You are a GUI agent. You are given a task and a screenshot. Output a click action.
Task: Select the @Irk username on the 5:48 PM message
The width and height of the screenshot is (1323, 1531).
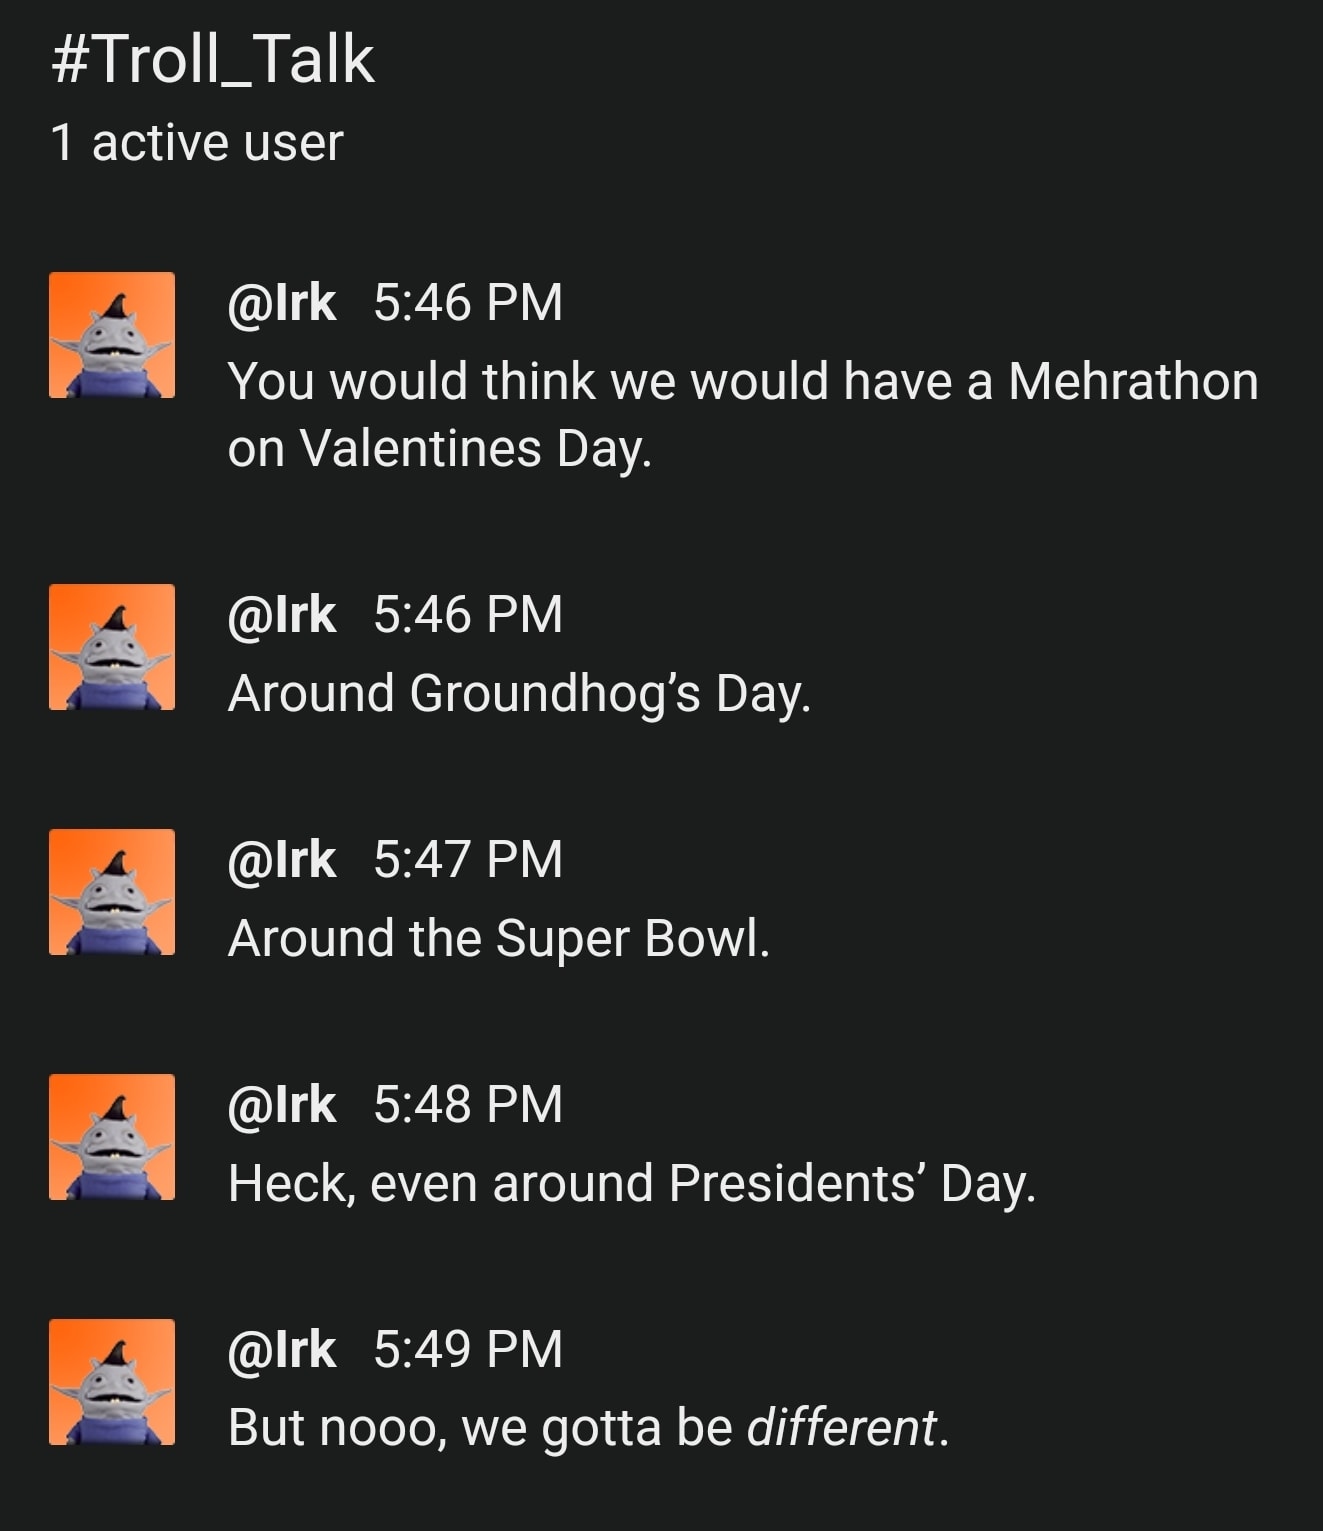pyautogui.click(x=282, y=1104)
